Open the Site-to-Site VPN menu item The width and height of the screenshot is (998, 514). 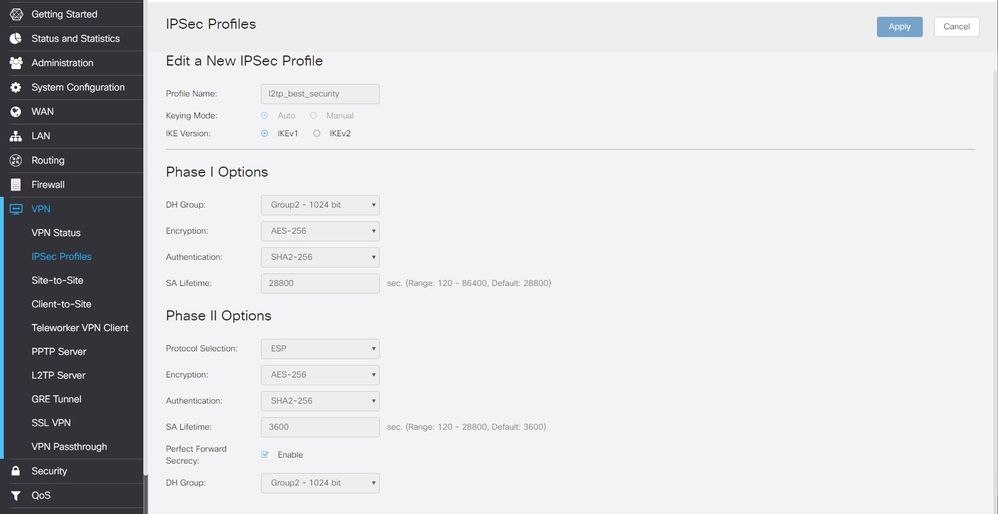coord(57,280)
